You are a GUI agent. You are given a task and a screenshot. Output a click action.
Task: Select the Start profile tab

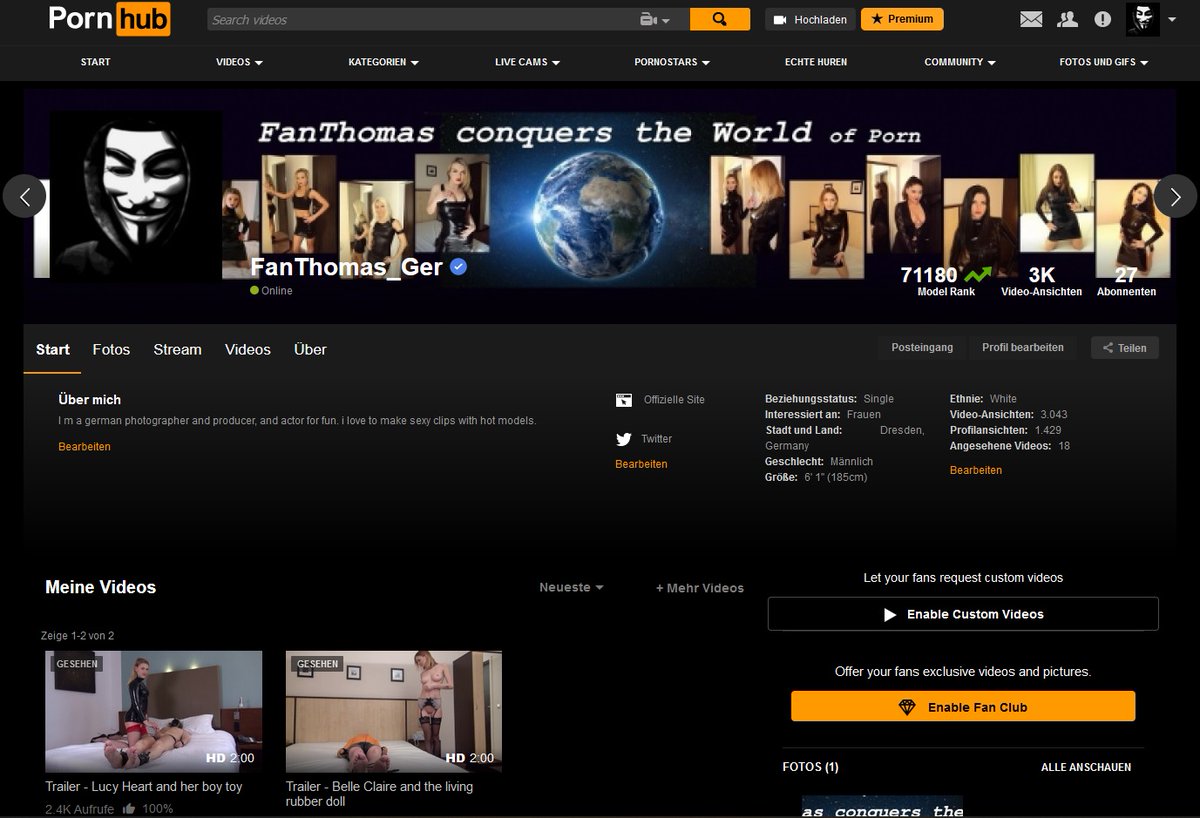pos(52,349)
